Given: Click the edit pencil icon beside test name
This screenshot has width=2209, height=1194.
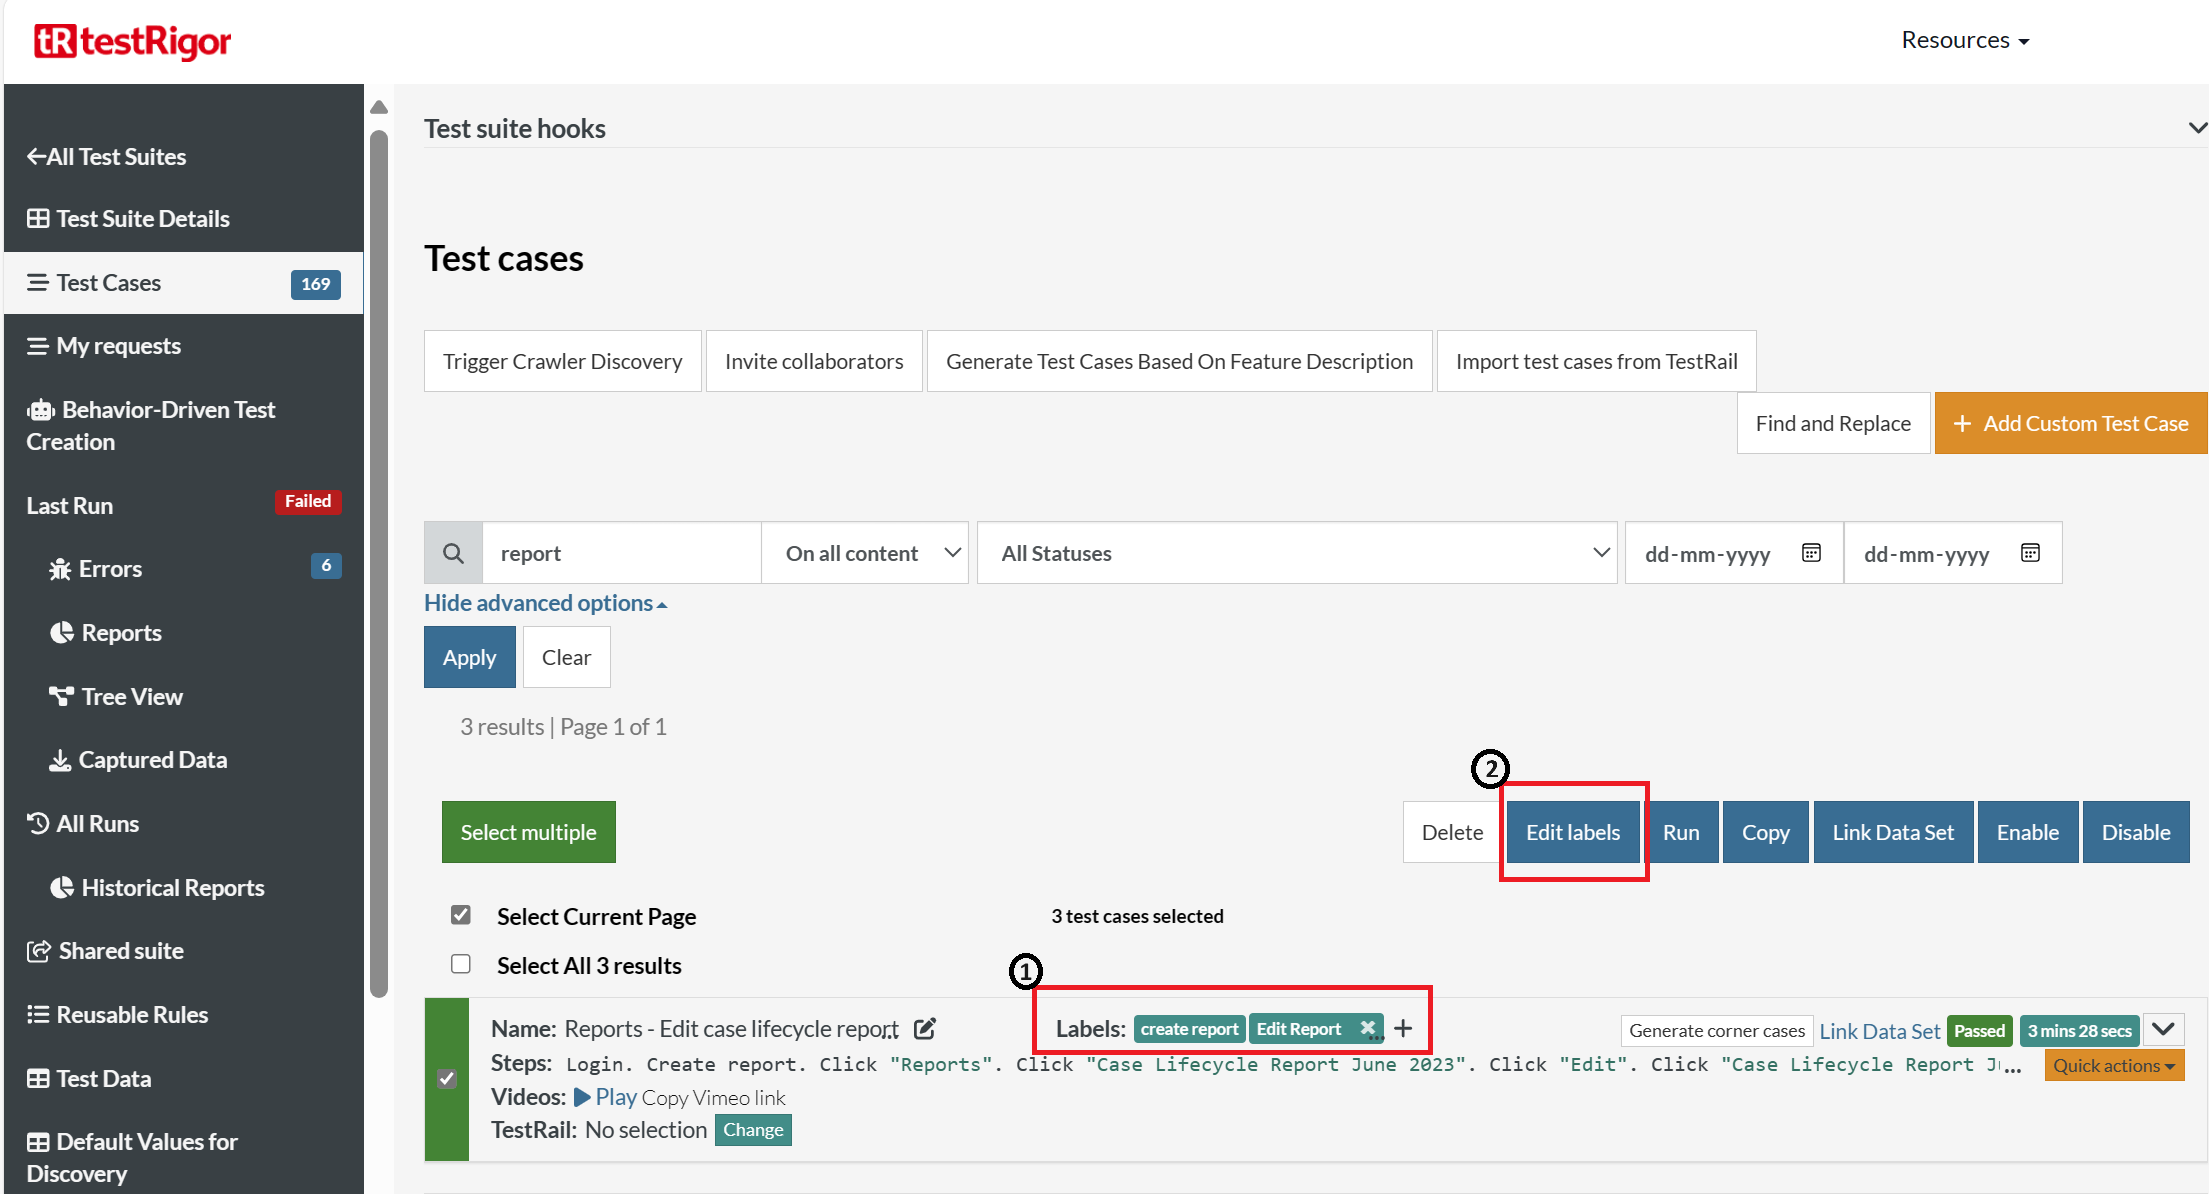Looking at the screenshot, I should click(925, 1028).
